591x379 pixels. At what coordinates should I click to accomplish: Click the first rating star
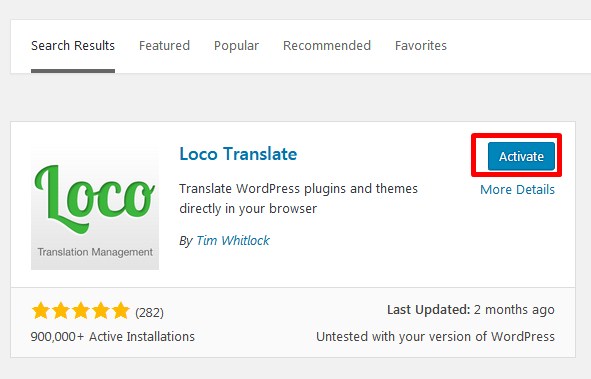(x=41, y=311)
